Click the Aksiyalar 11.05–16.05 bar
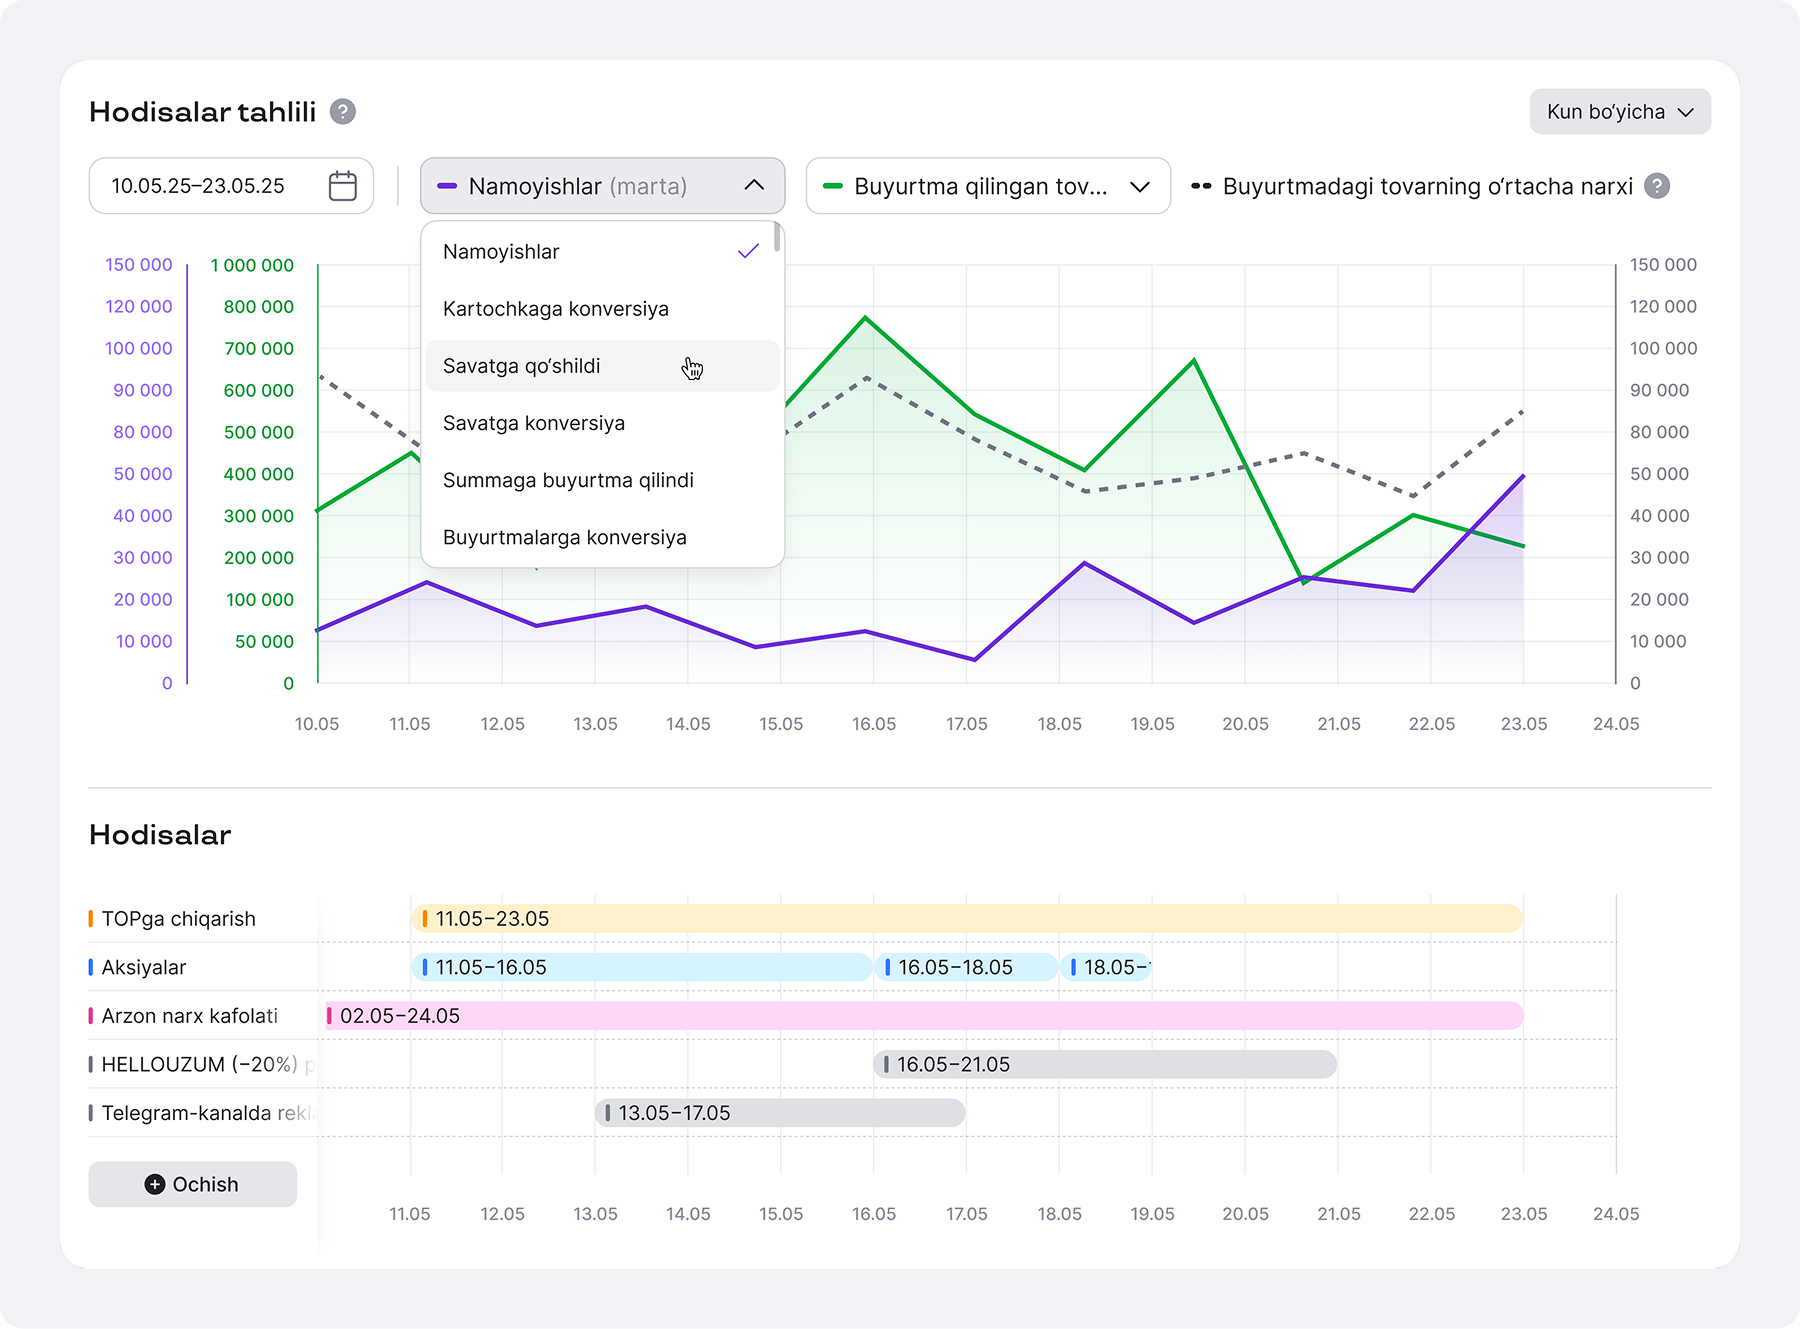The width and height of the screenshot is (1800, 1329). [641, 967]
